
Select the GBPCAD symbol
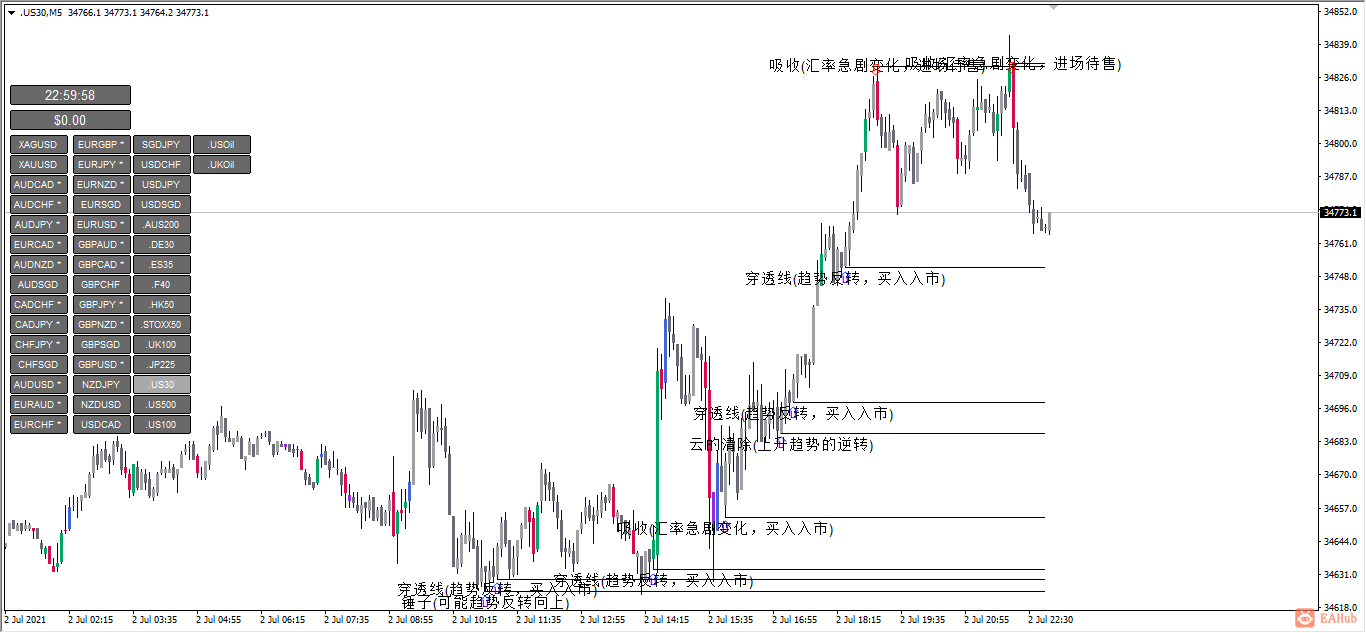(101, 265)
